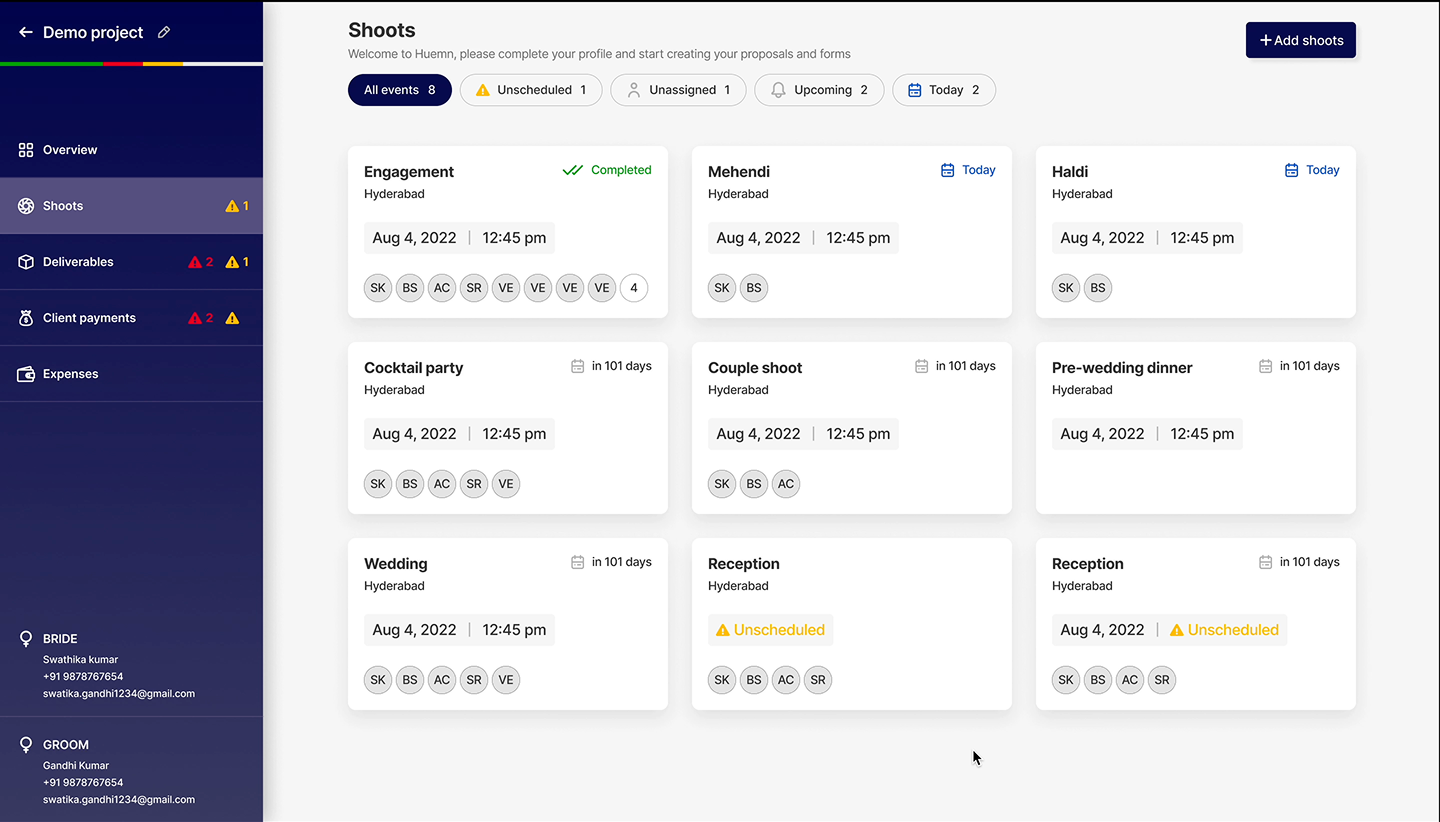Show Unassigned shoots filter
Screen dimensions: 1440x822
(678, 90)
